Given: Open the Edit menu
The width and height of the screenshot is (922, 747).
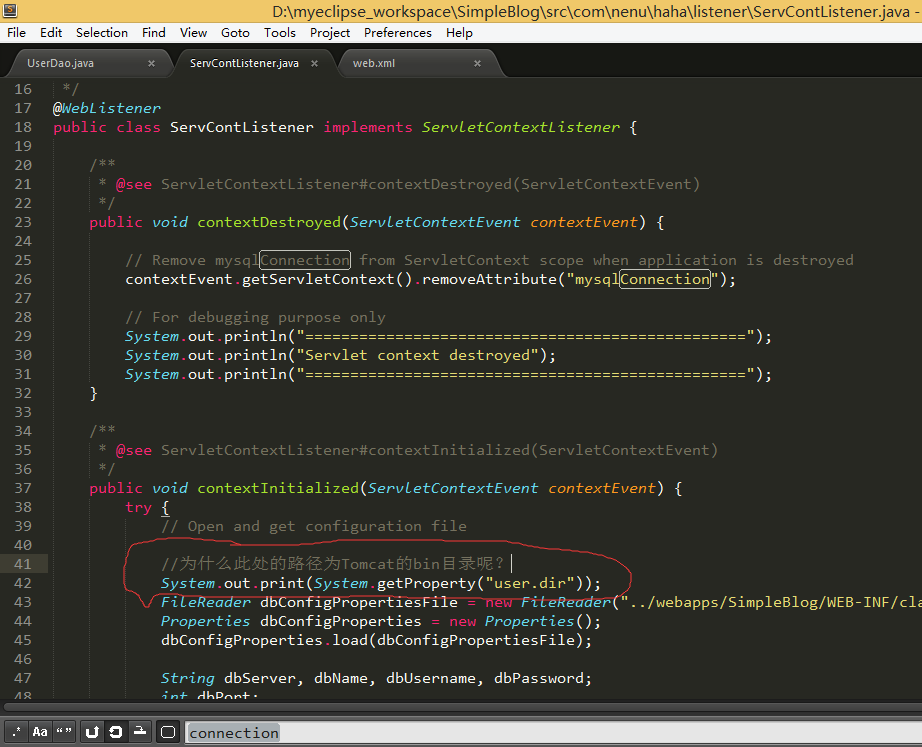Looking at the screenshot, I should [x=51, y=33].
